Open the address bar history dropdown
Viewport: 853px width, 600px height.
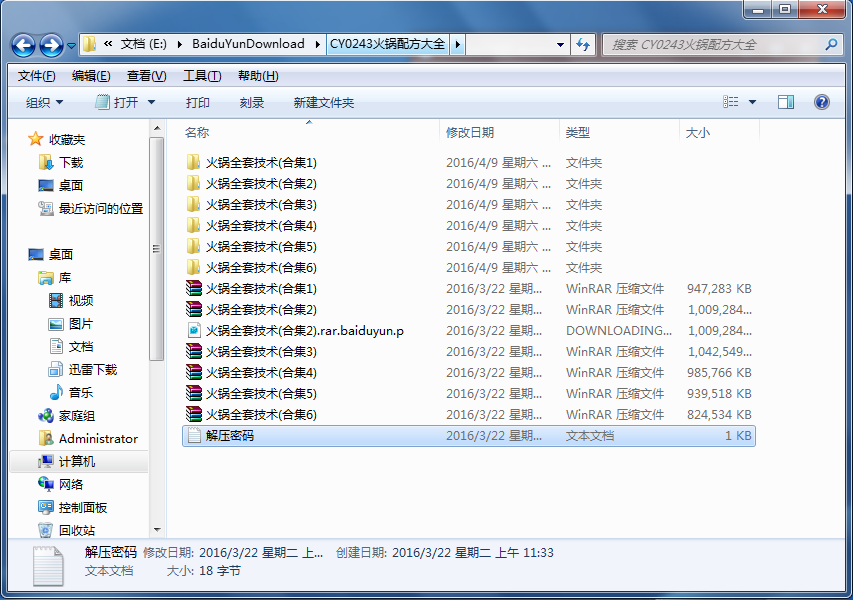coord(560,45)
